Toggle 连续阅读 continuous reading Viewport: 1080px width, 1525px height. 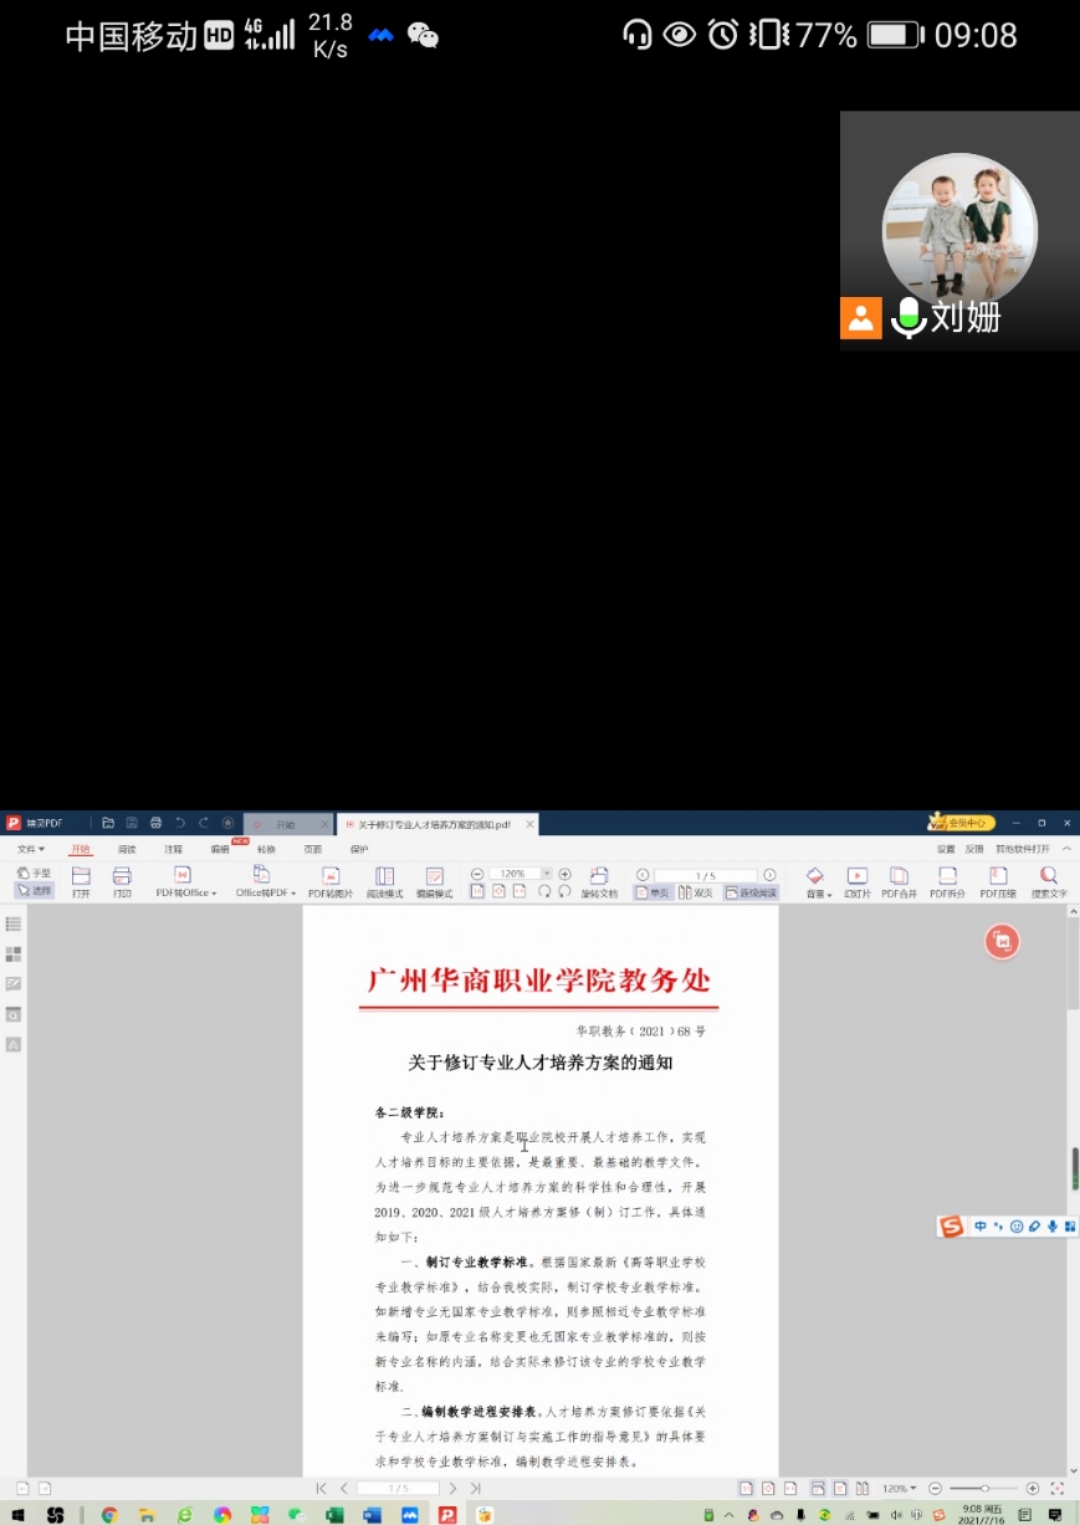pyautogui.click(x=751, y=892)
